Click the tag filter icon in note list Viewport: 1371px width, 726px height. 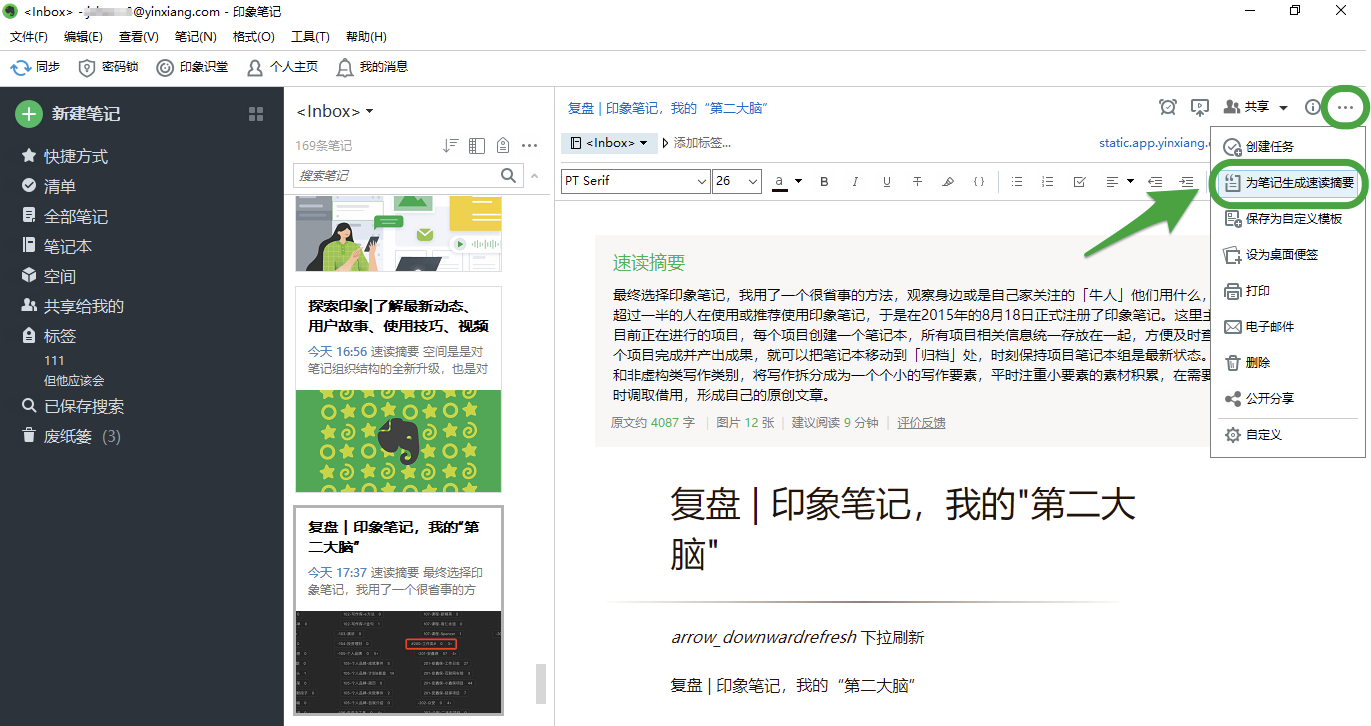point(503,145)
